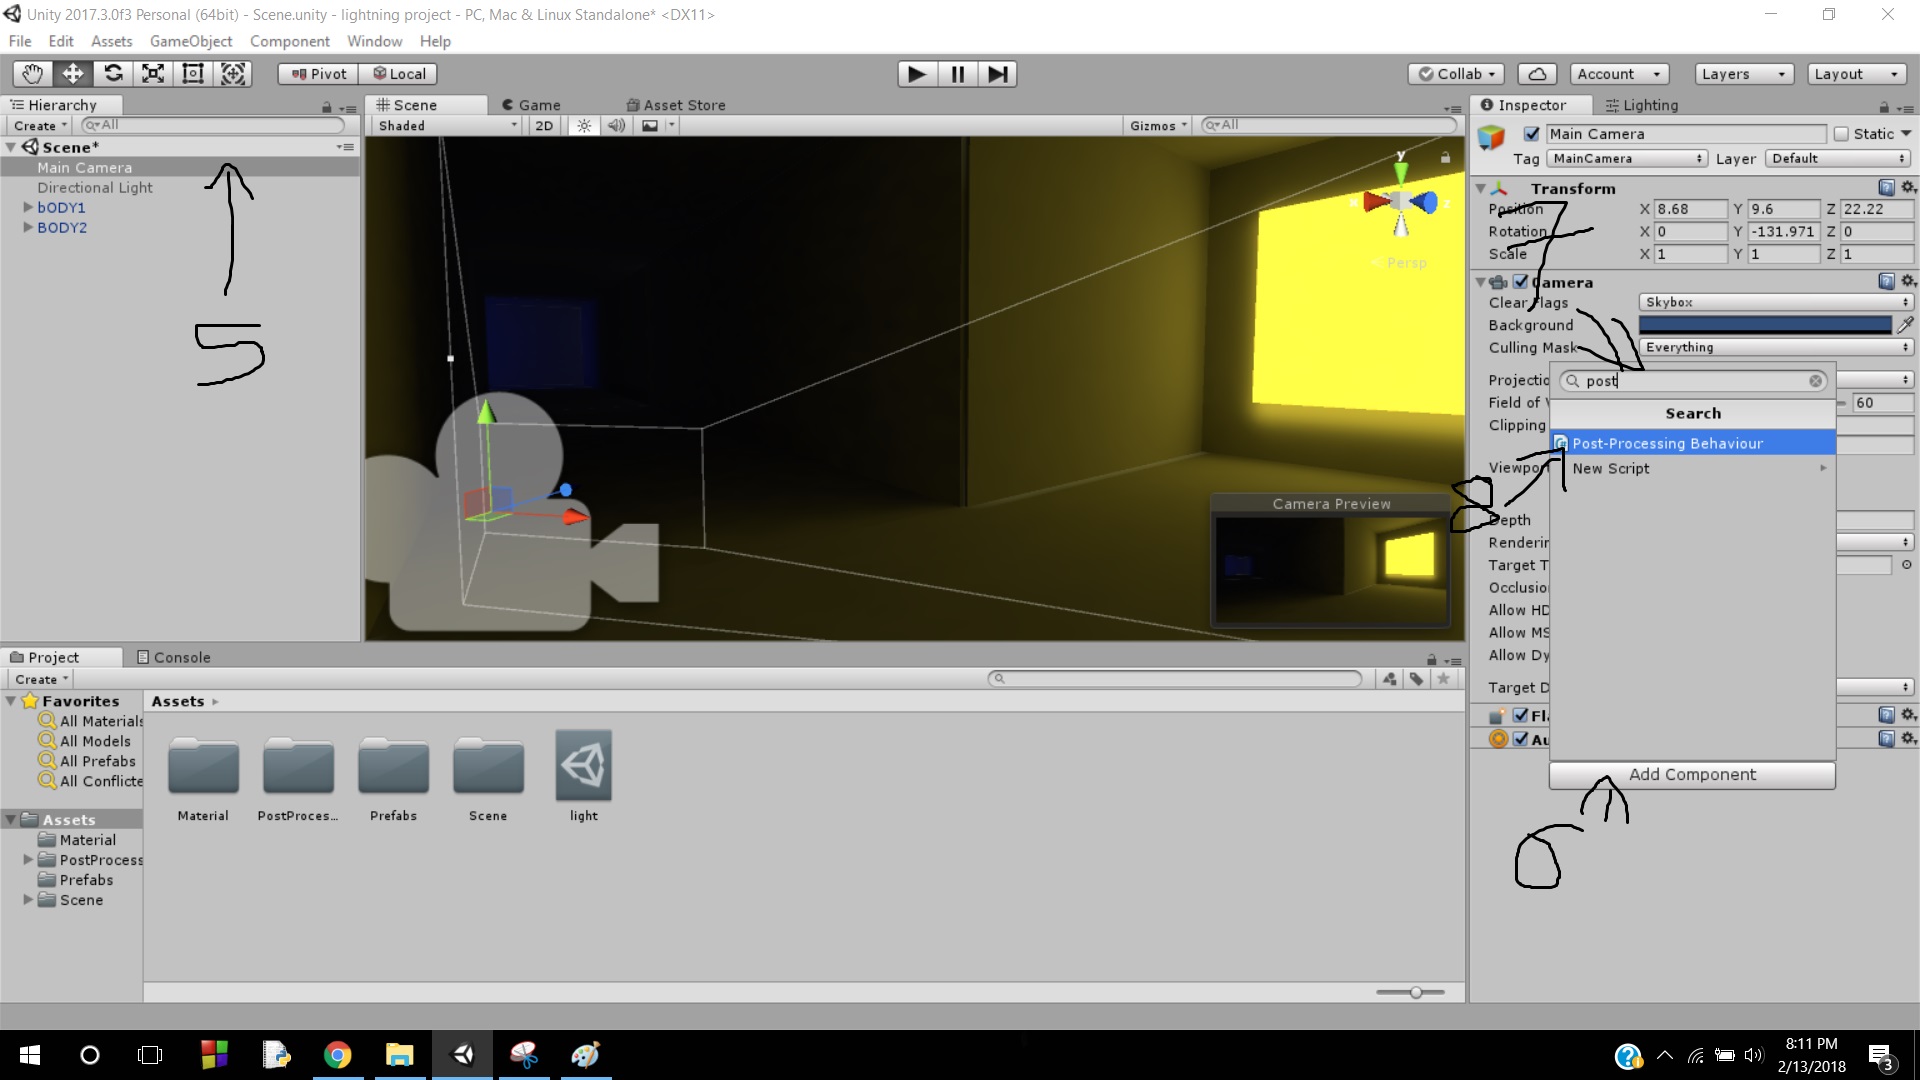Image resolution: width=1920 pixels, height=1080 pixels.
Task: Click the Background color swatch
Action: click(1765, 325)
